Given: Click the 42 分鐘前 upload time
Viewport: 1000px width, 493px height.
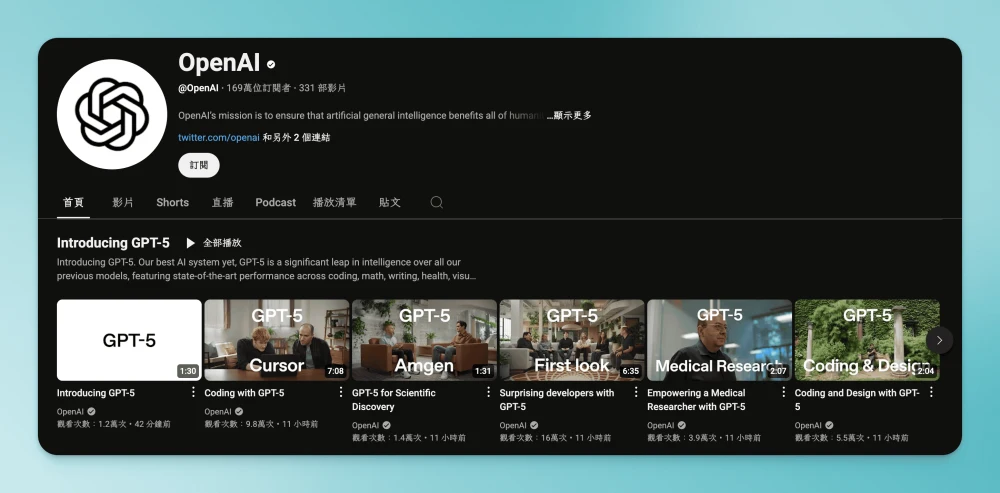Looking at the screenshot, I should (153, 424).
